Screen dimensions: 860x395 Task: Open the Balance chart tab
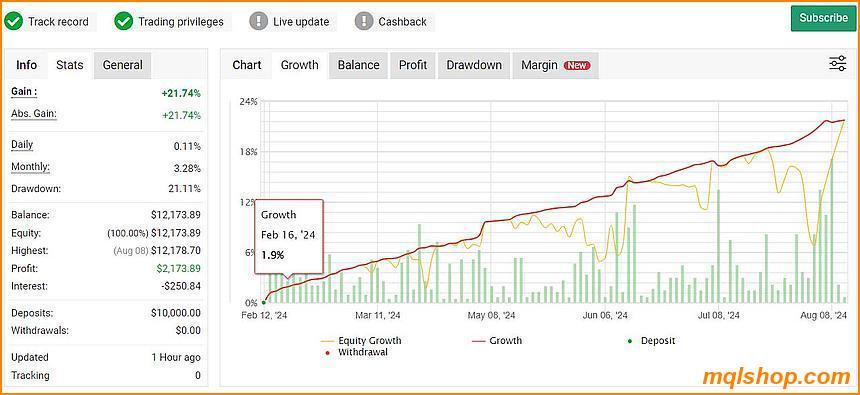click(x=358, y=65)
